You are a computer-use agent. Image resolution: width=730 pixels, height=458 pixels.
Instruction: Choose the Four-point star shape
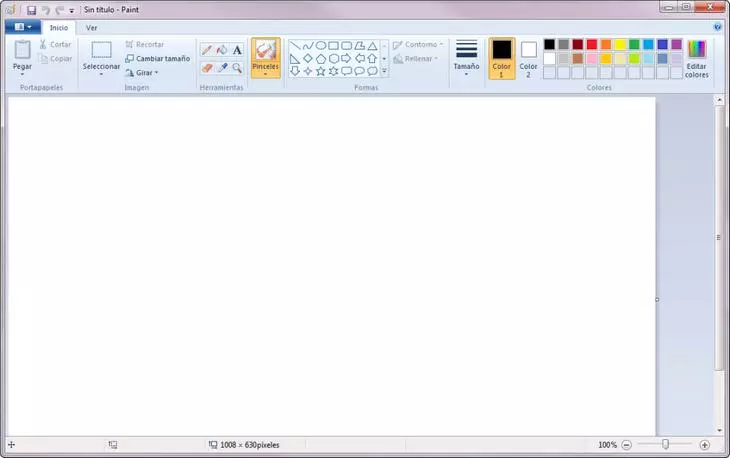pyautogui.click(x=308, y=71)
